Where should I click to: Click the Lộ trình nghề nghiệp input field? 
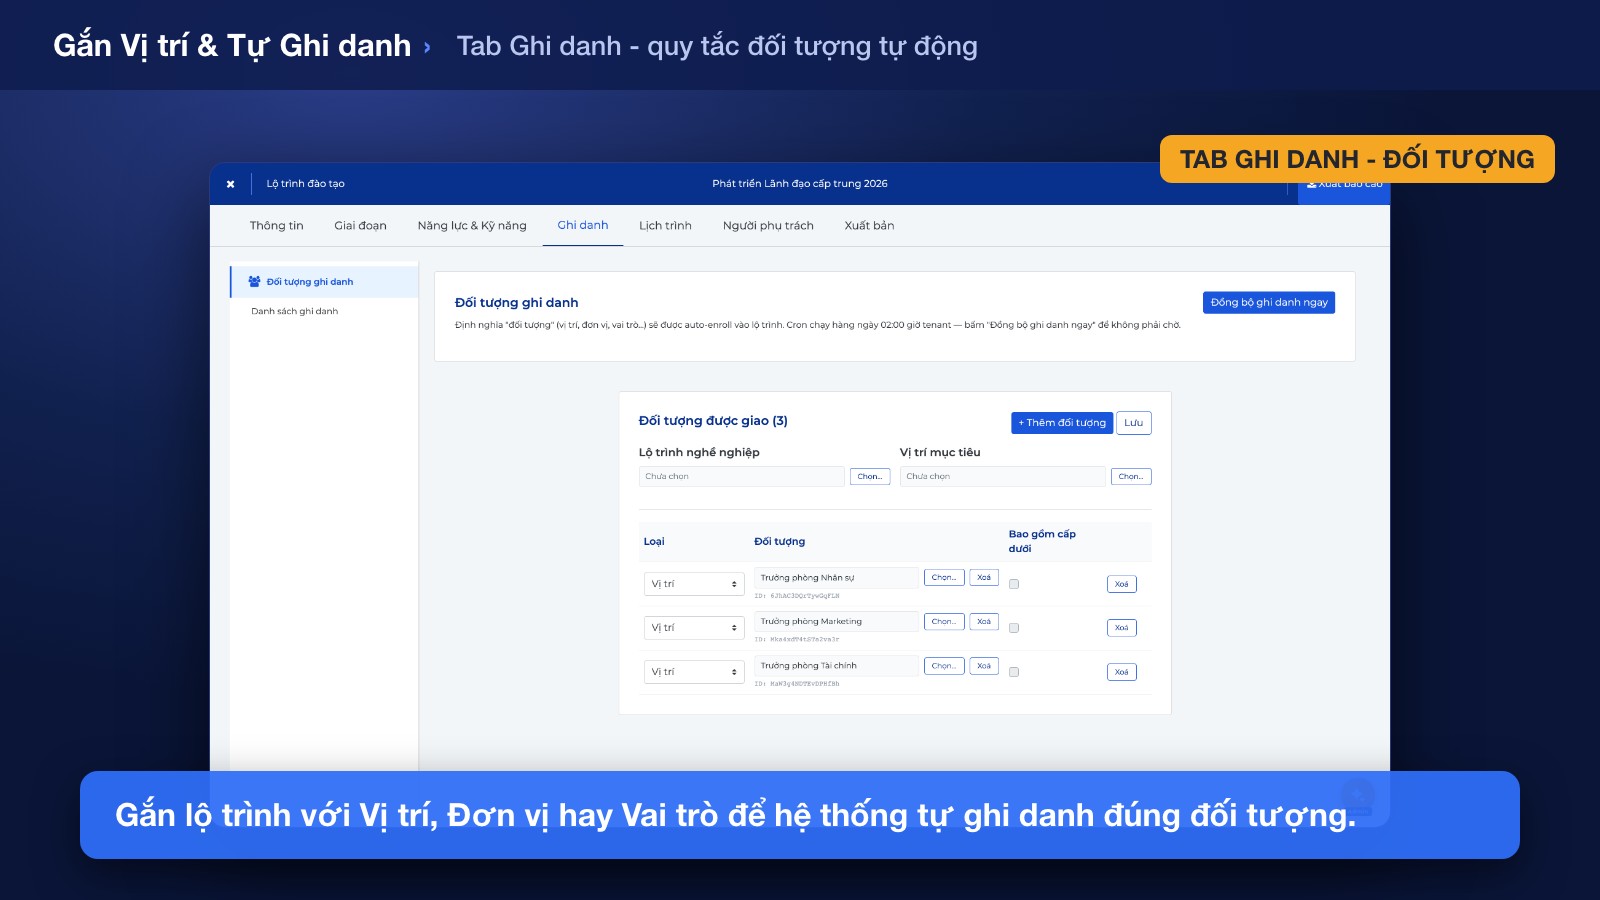741,477
